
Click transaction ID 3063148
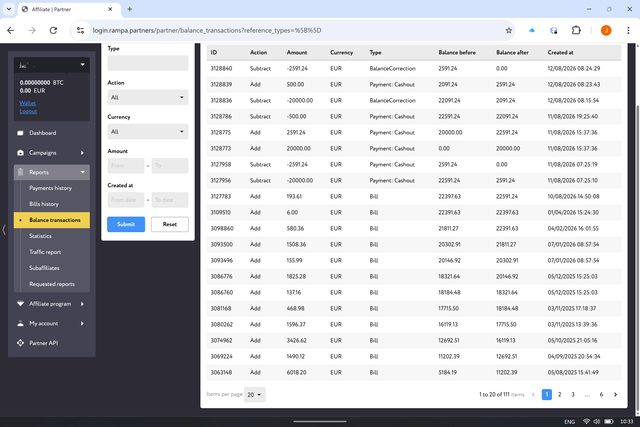[x=221, y=372]
